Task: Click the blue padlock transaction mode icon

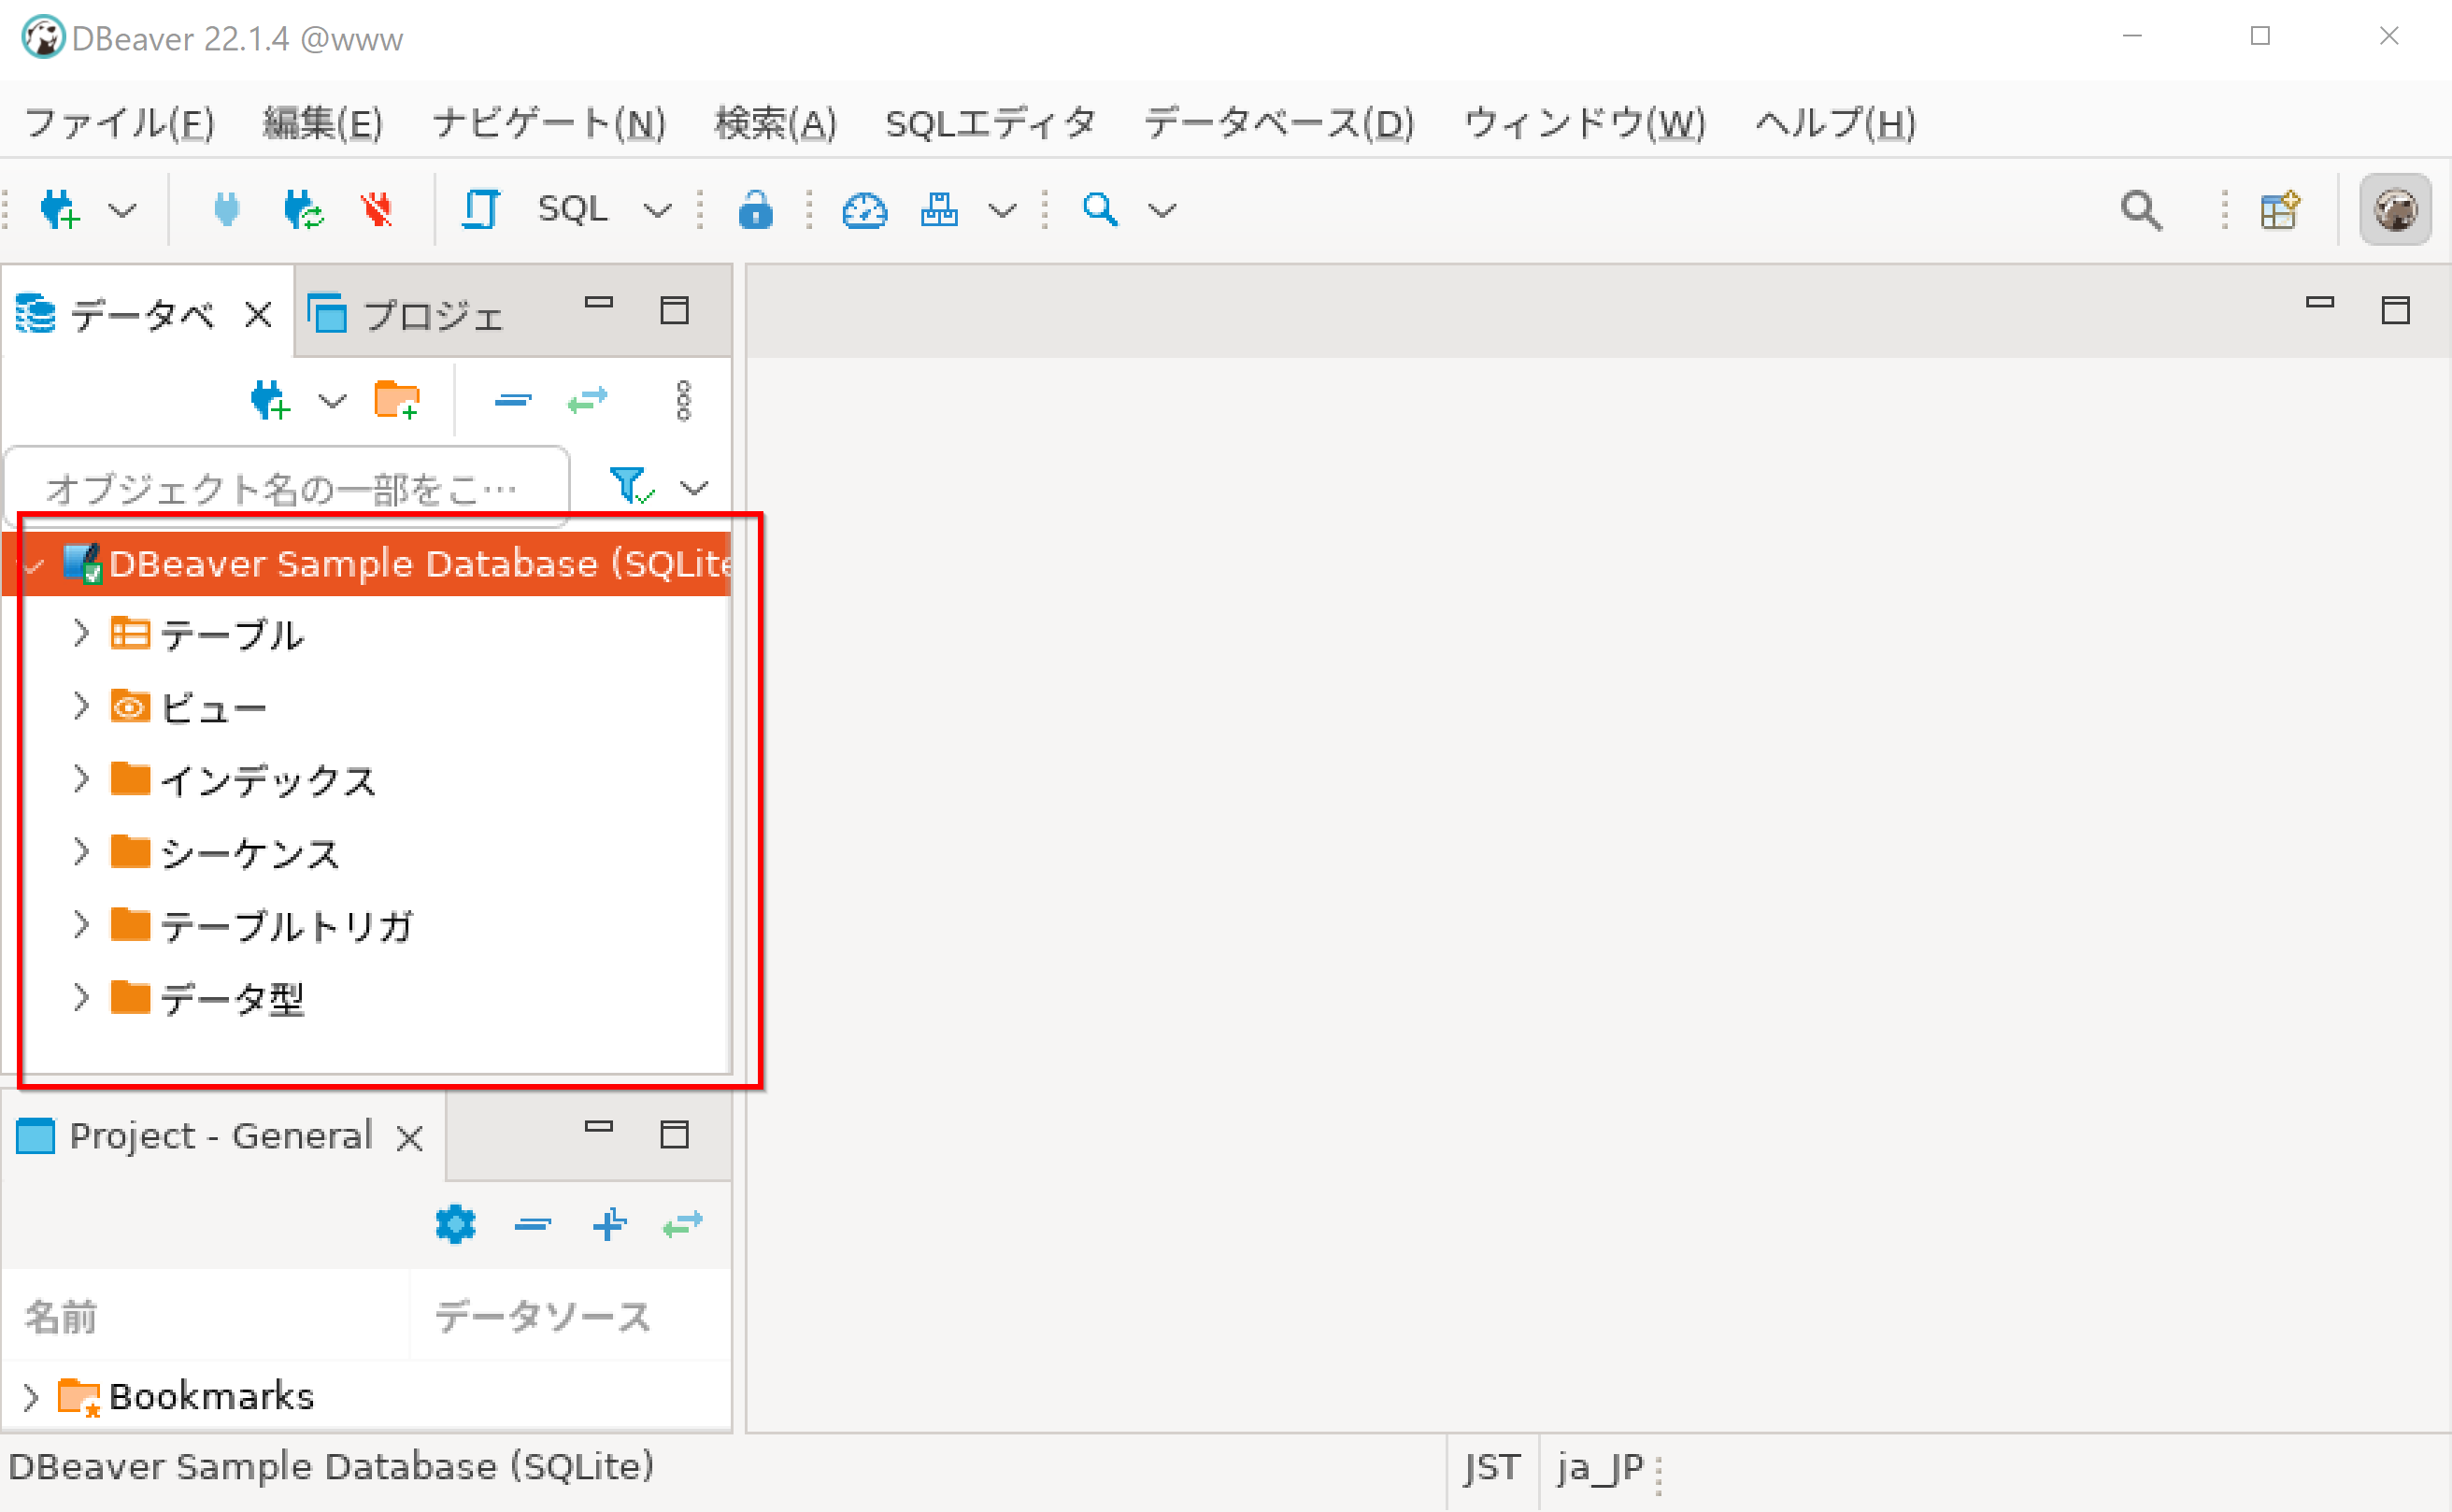Action: (x=755, y=210)
